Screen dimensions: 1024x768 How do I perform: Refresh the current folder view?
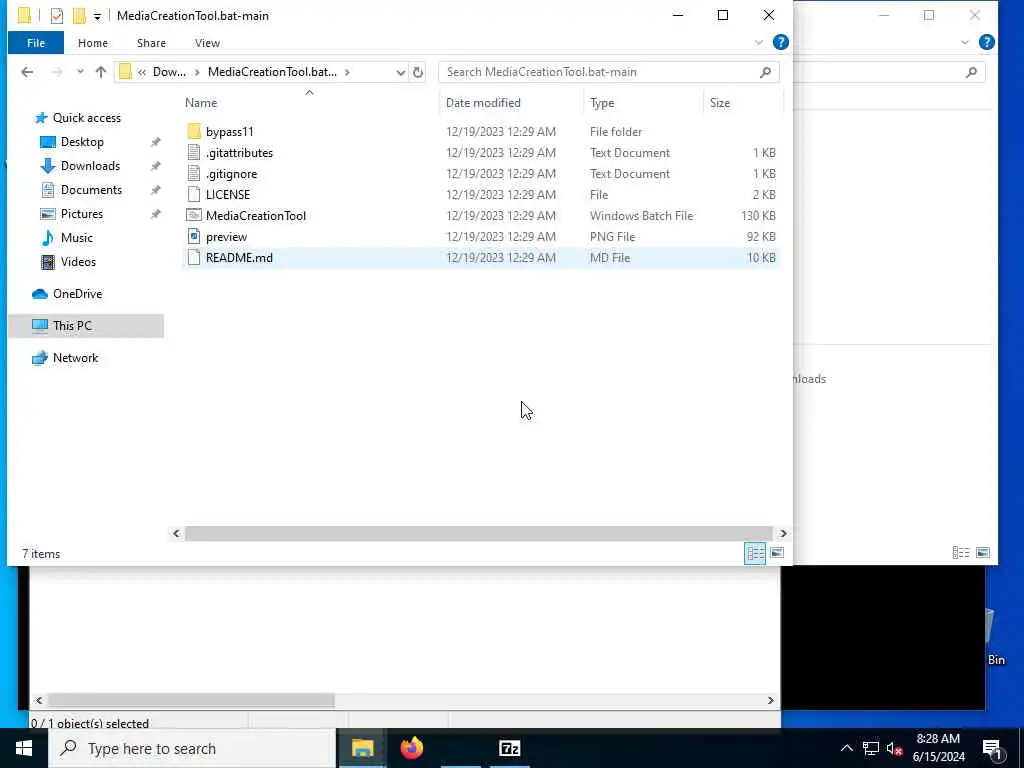[418, 72]
